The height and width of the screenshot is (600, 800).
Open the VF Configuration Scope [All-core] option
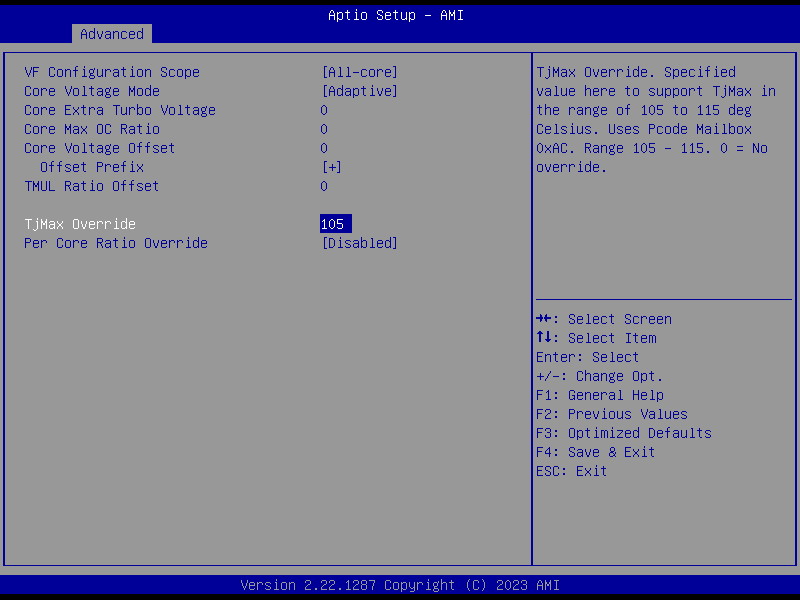360,72
